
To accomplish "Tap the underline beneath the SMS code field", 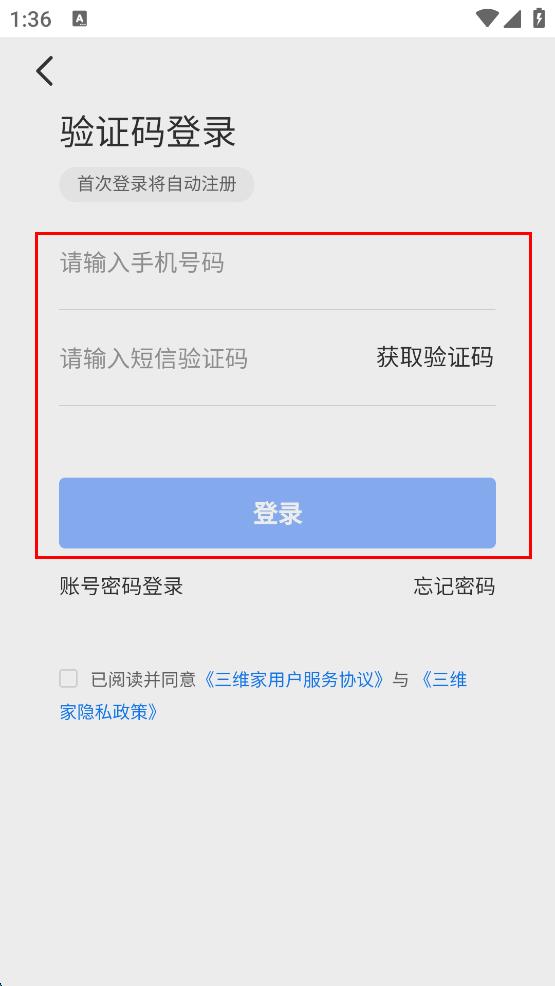I will pyautogui.click(x=277, y=405).
